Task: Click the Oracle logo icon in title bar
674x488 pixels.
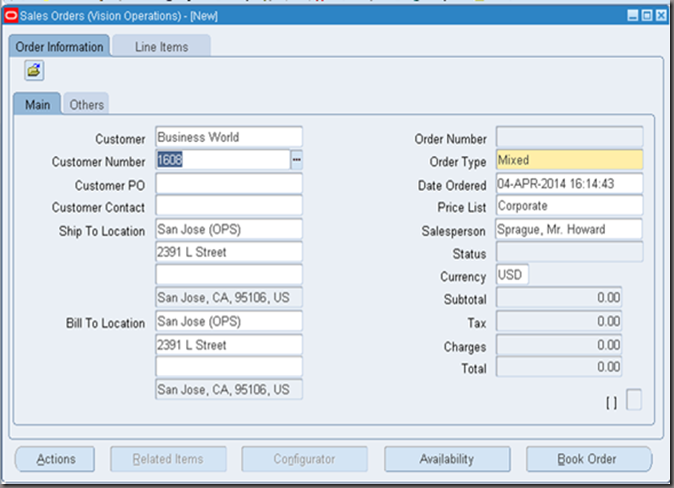Action: (x=11, y=15)
